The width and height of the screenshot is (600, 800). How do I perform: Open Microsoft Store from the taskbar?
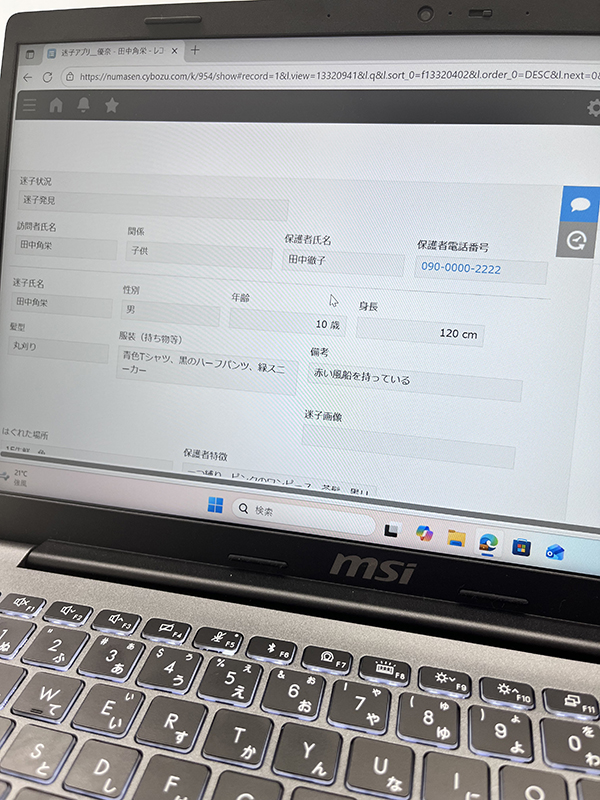point(520,546)
